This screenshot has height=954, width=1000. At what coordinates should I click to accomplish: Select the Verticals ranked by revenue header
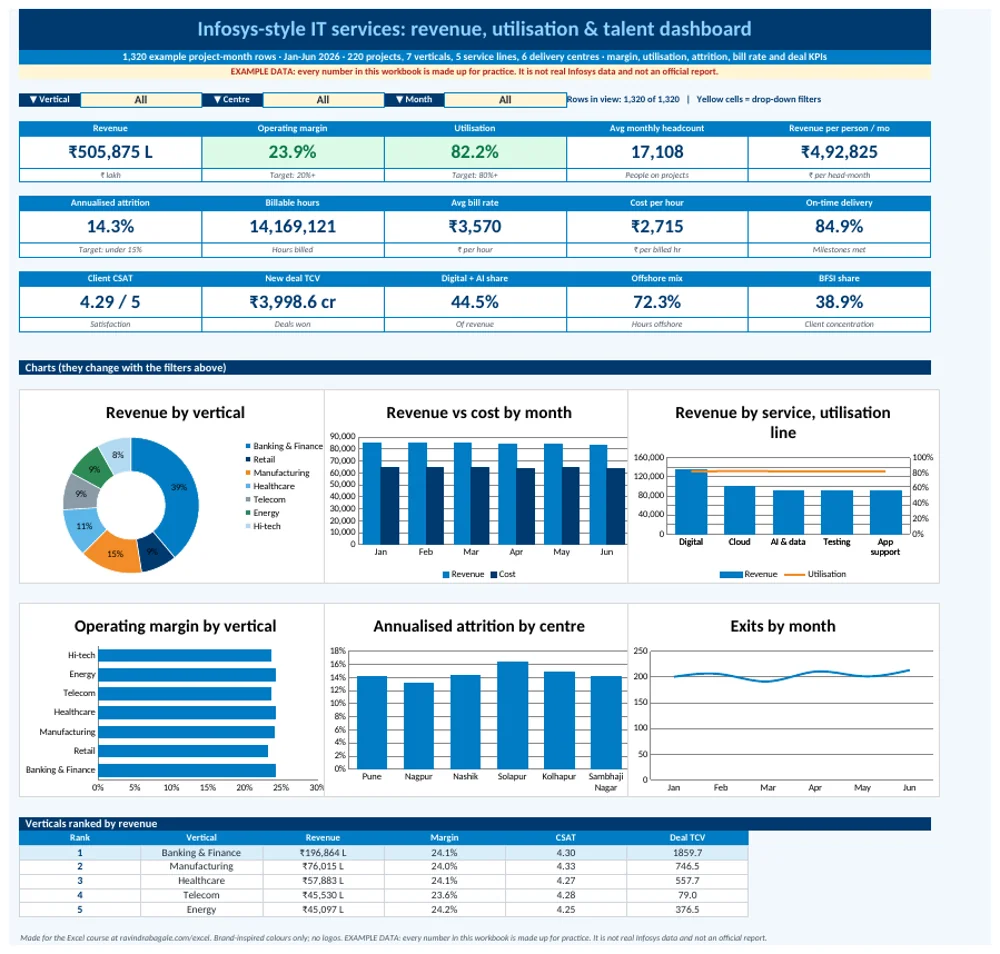(x=474, y=823)
